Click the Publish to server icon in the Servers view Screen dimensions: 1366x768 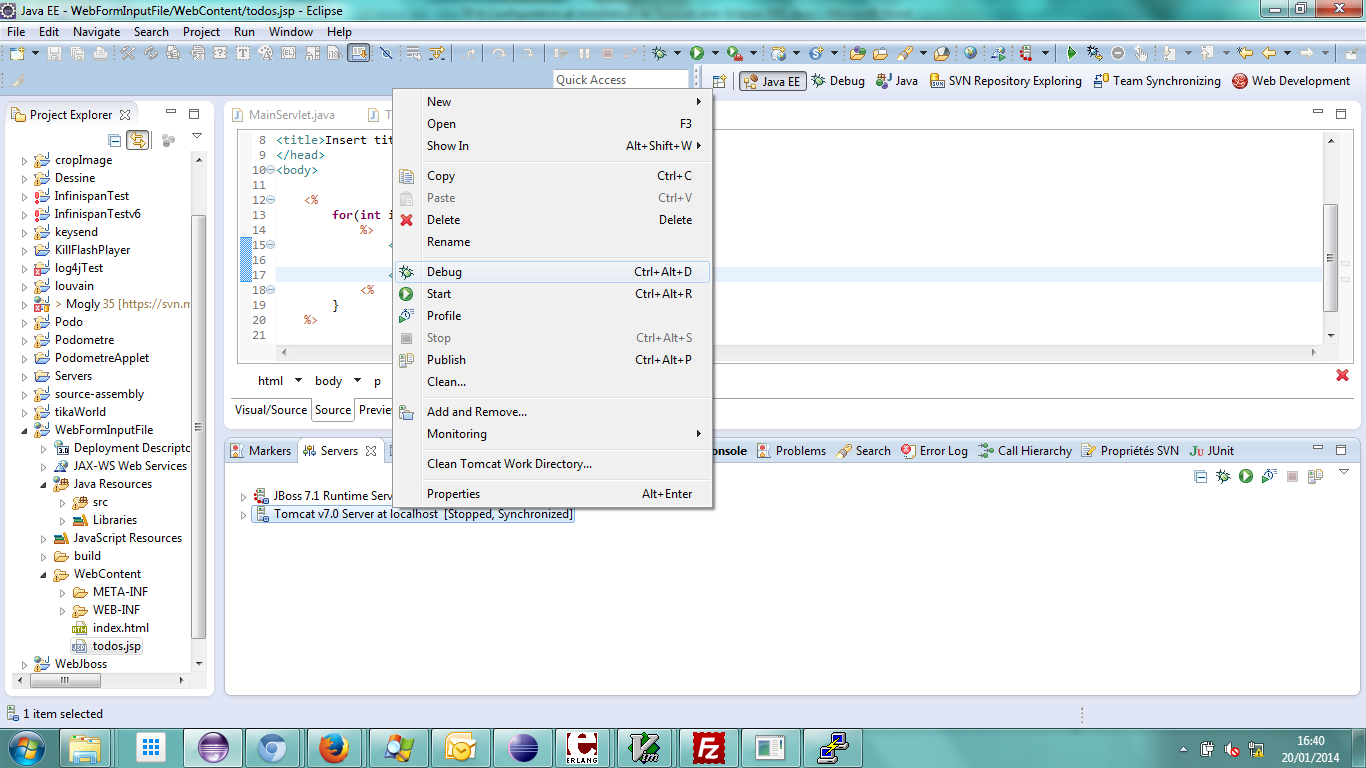click(1316, 476)
